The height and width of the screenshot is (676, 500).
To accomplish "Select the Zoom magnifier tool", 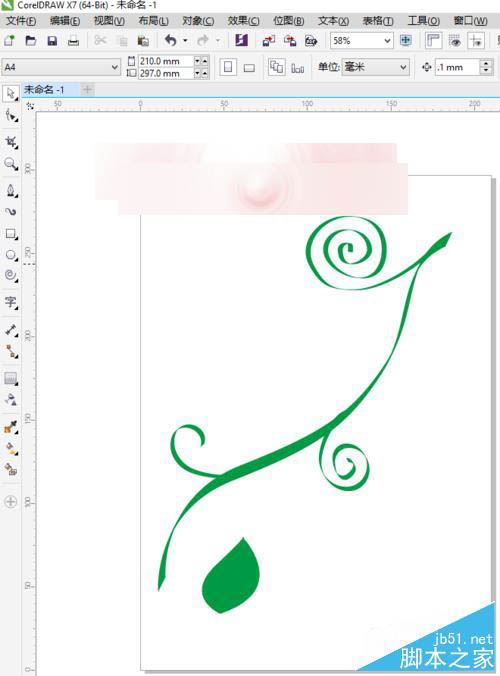I will coord(11,164).
